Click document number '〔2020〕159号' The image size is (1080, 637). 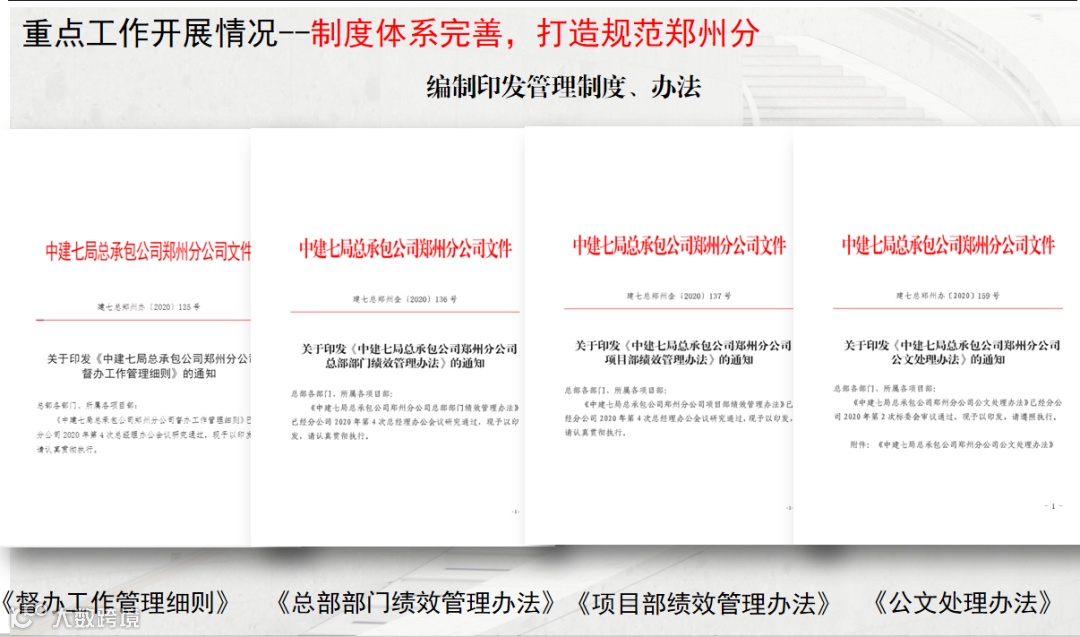973,295
